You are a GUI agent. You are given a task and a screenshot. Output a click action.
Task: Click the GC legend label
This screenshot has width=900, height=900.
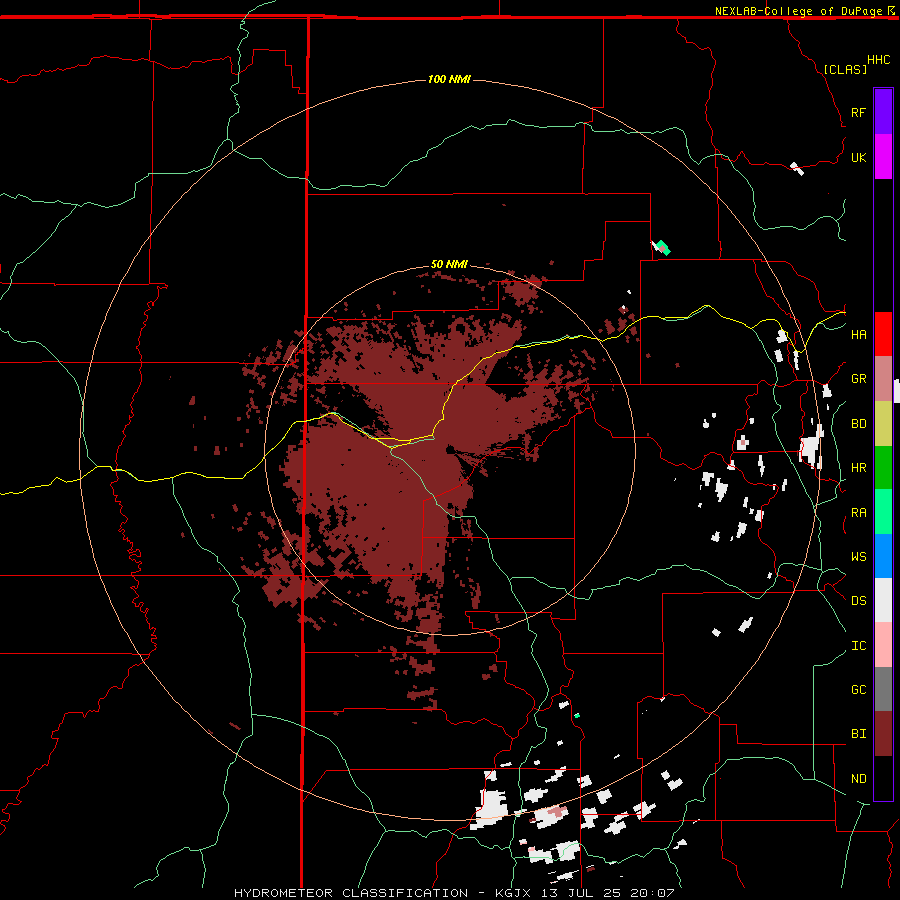[858, 690]
